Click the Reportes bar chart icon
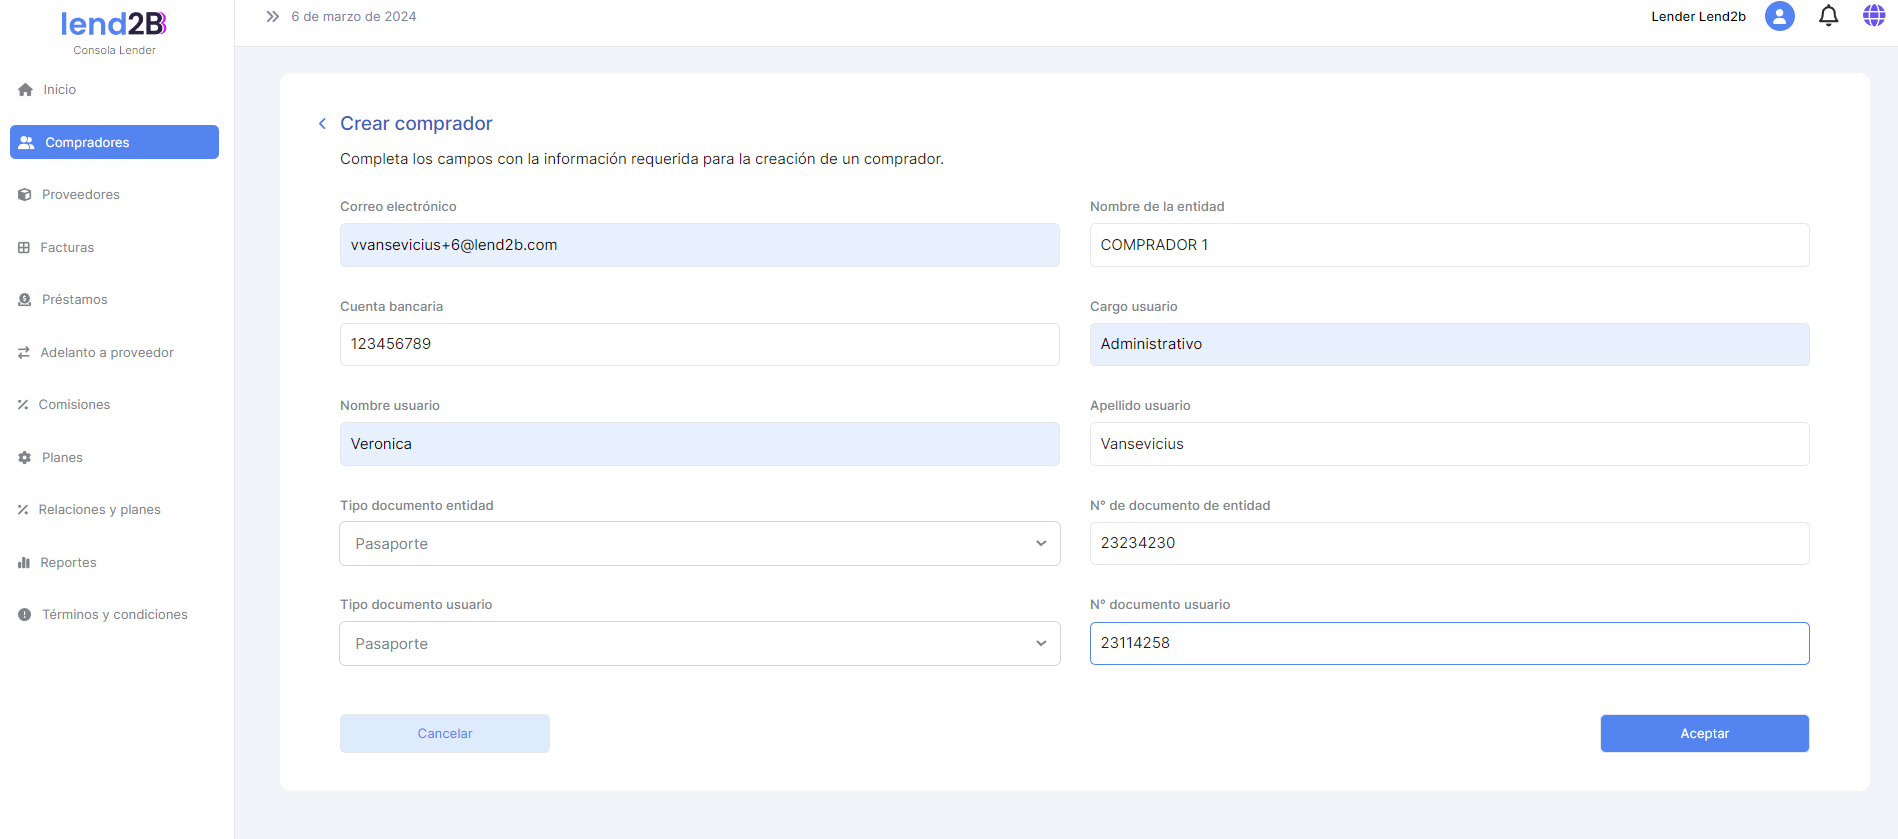This screenshot has width=1898, height=839. (x=24, y=563)
